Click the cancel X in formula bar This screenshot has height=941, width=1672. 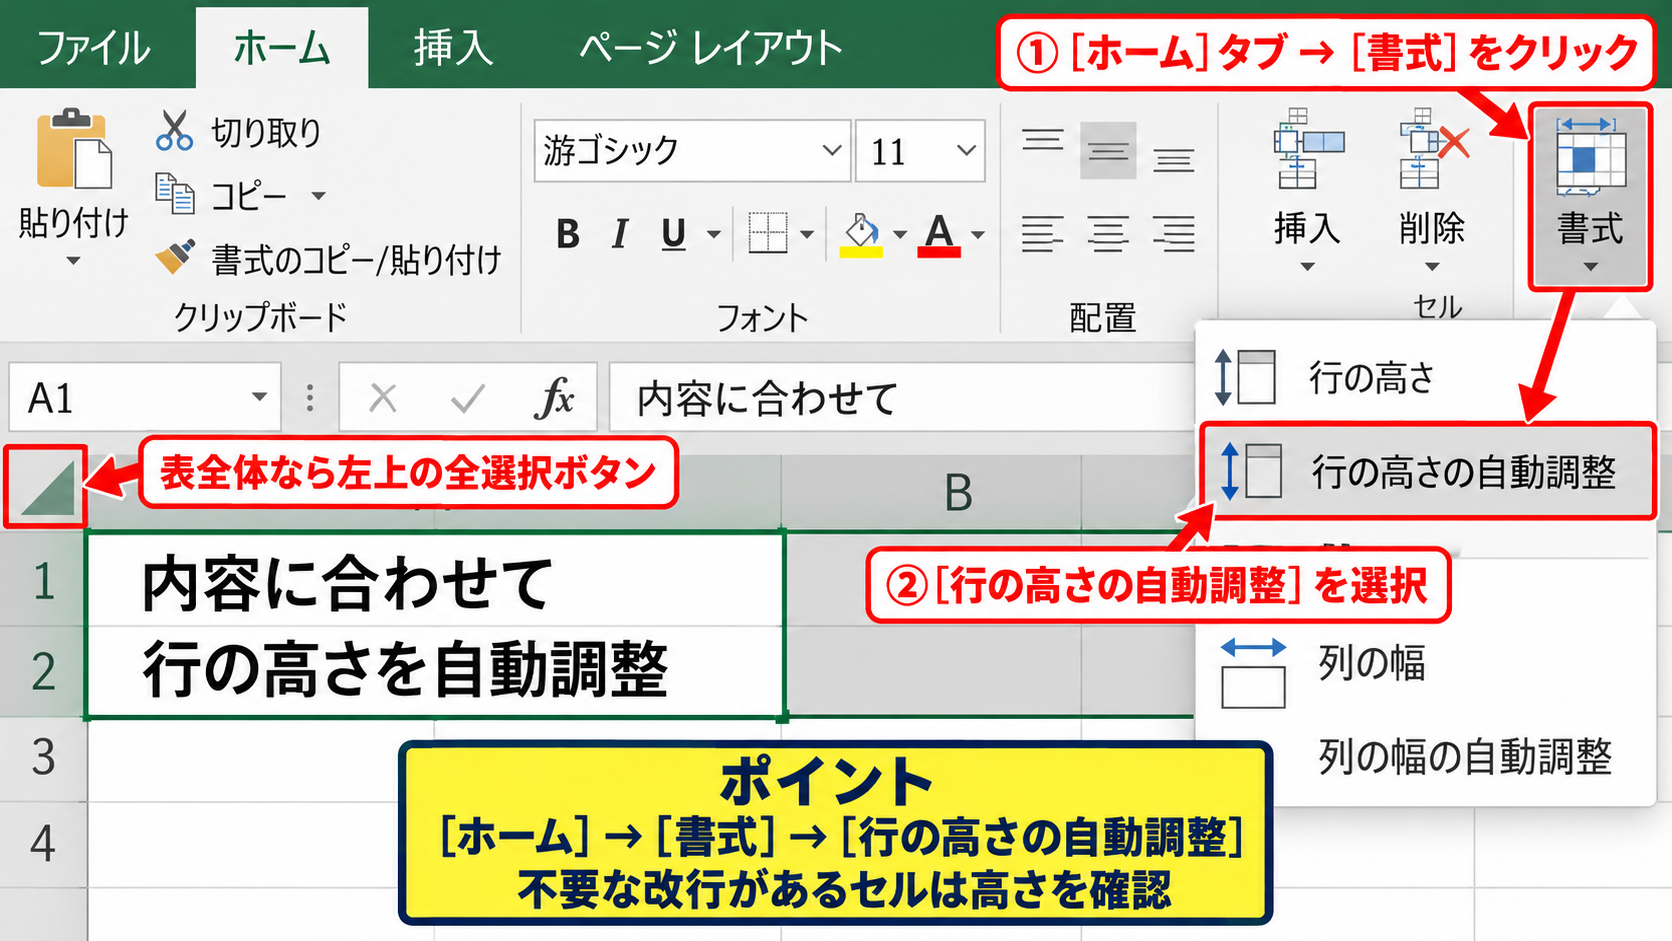pyautogui.click(x=382, y=398)
